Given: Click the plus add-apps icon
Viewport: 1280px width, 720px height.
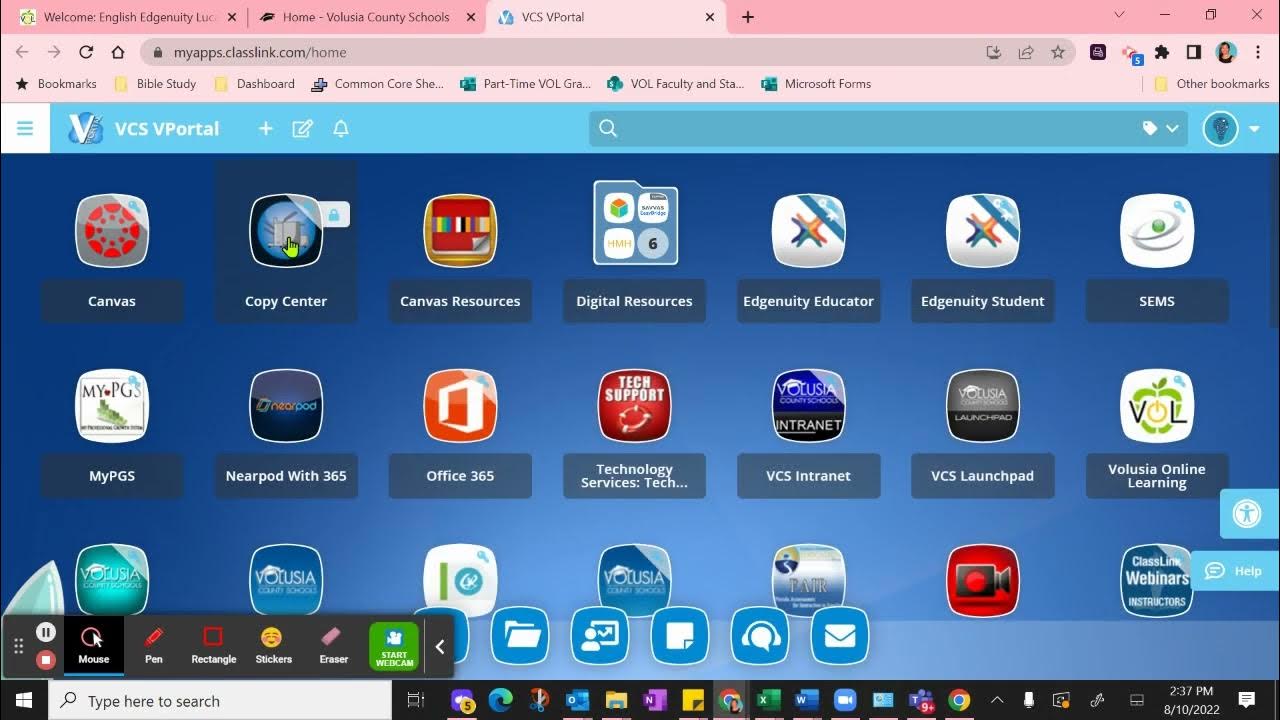Looking at the screenshot, I should (x=266, y=129).
